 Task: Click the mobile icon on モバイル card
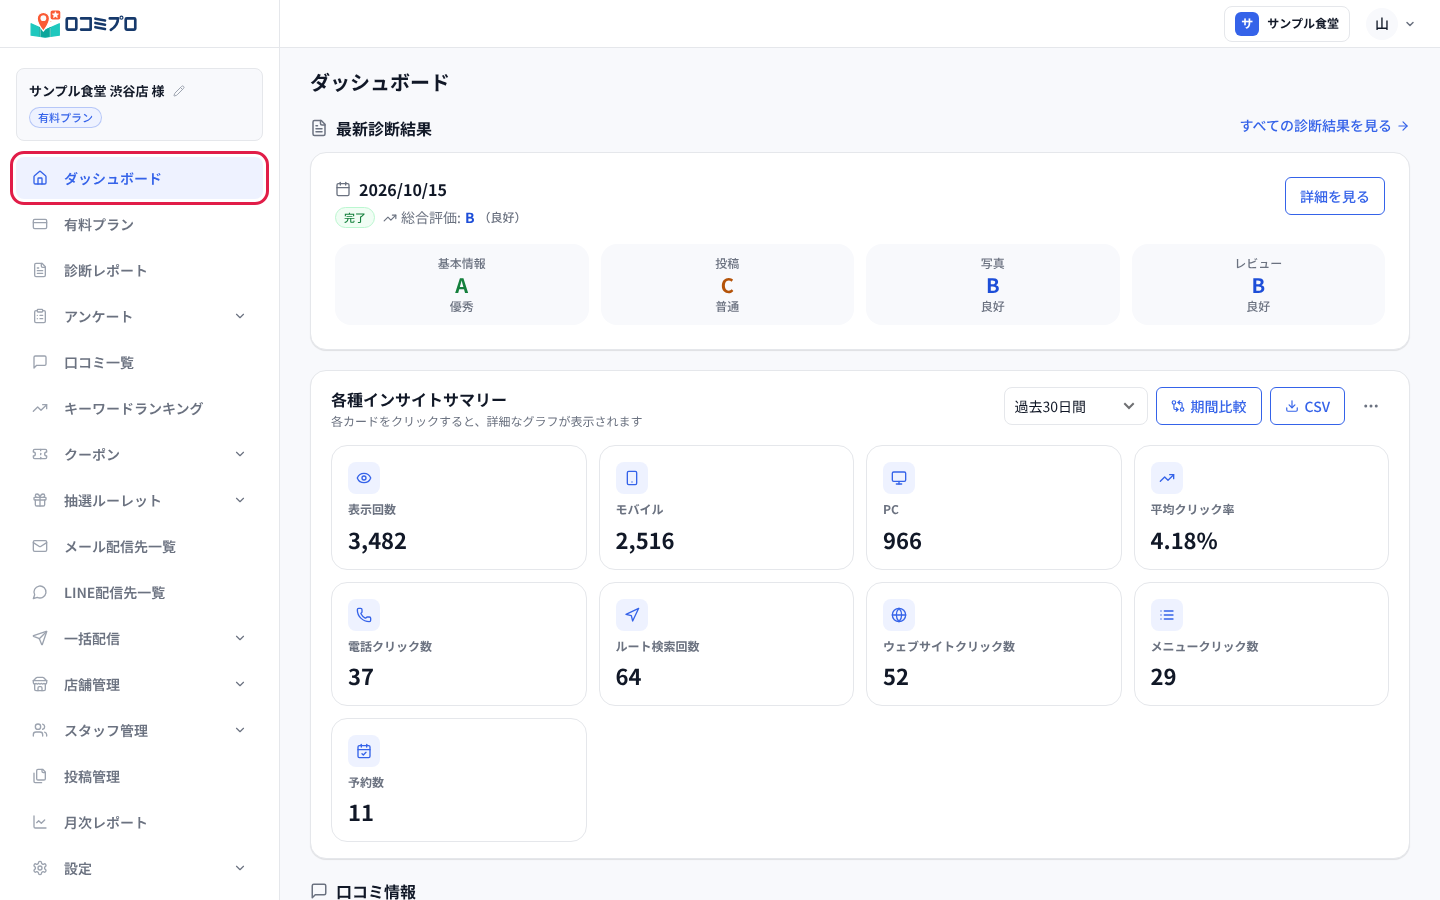point(632,478)
